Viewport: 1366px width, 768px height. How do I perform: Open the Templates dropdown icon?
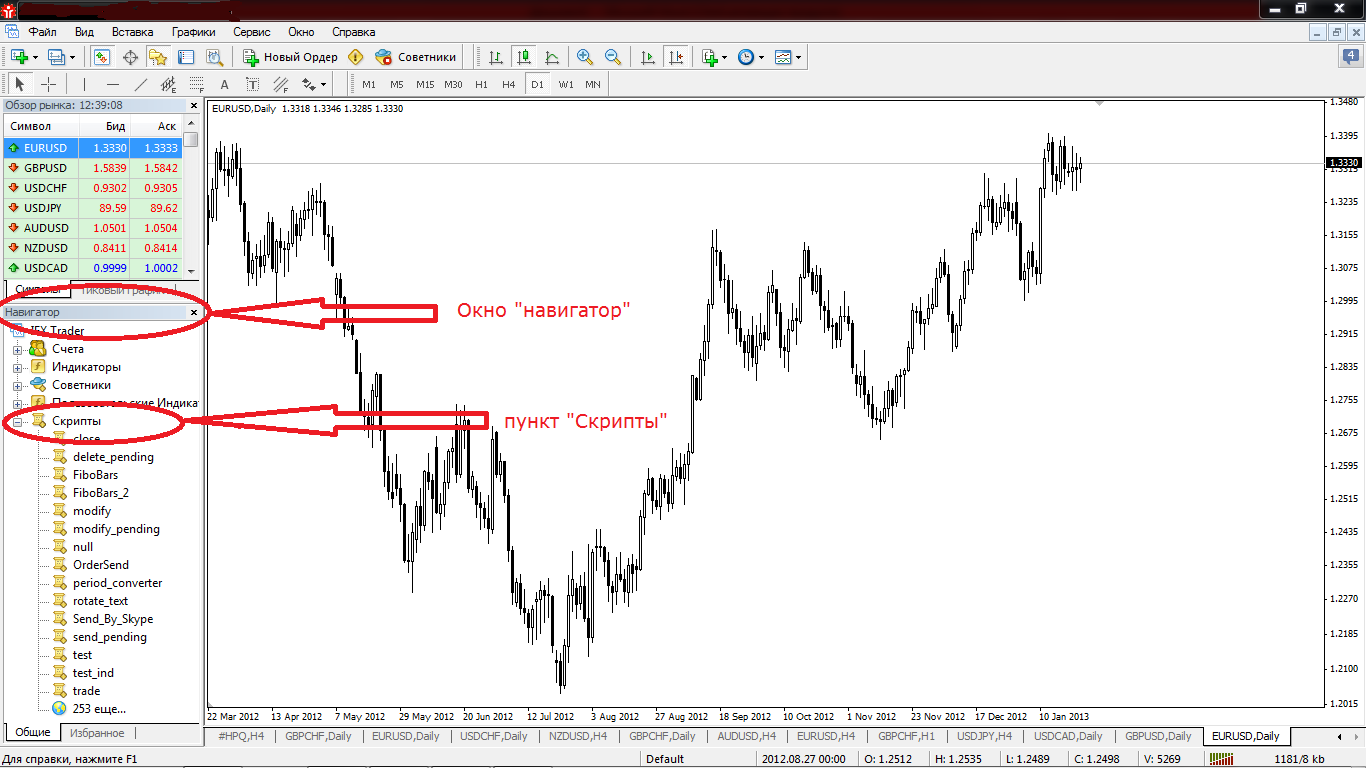point(787,57)
